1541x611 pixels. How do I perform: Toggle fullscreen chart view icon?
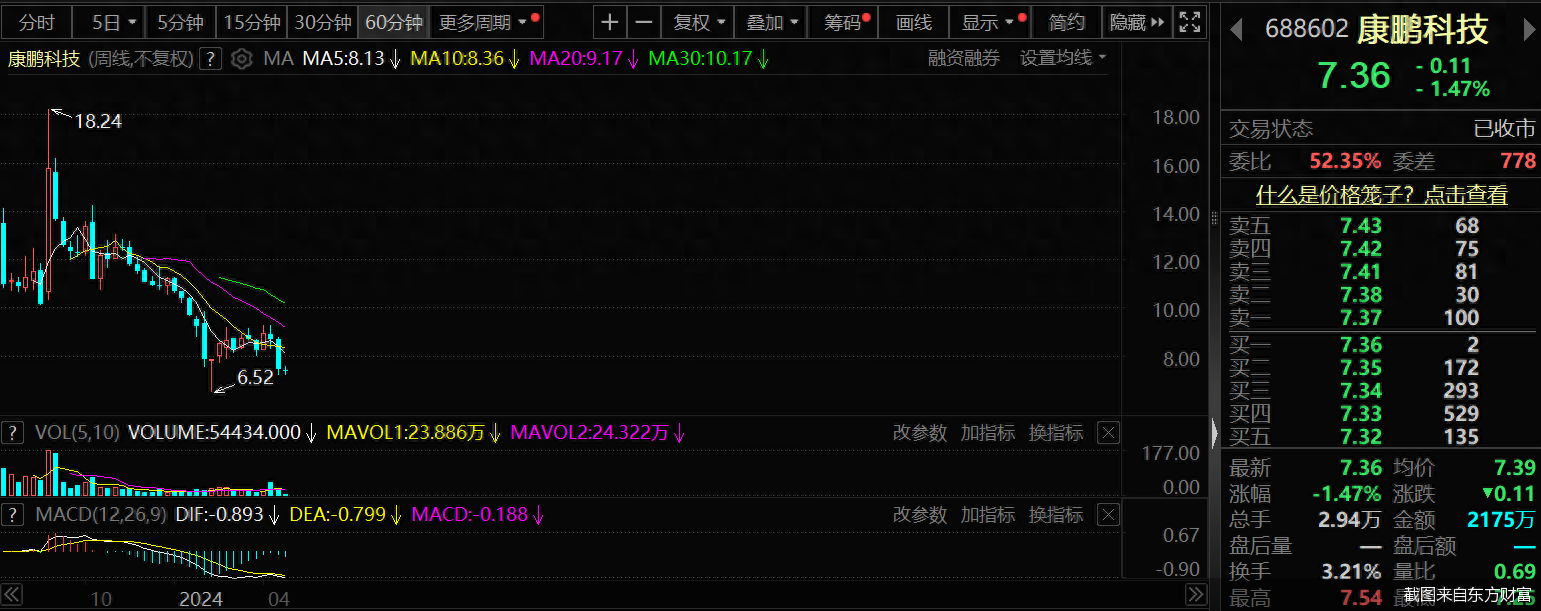[x=1189, y=21]
